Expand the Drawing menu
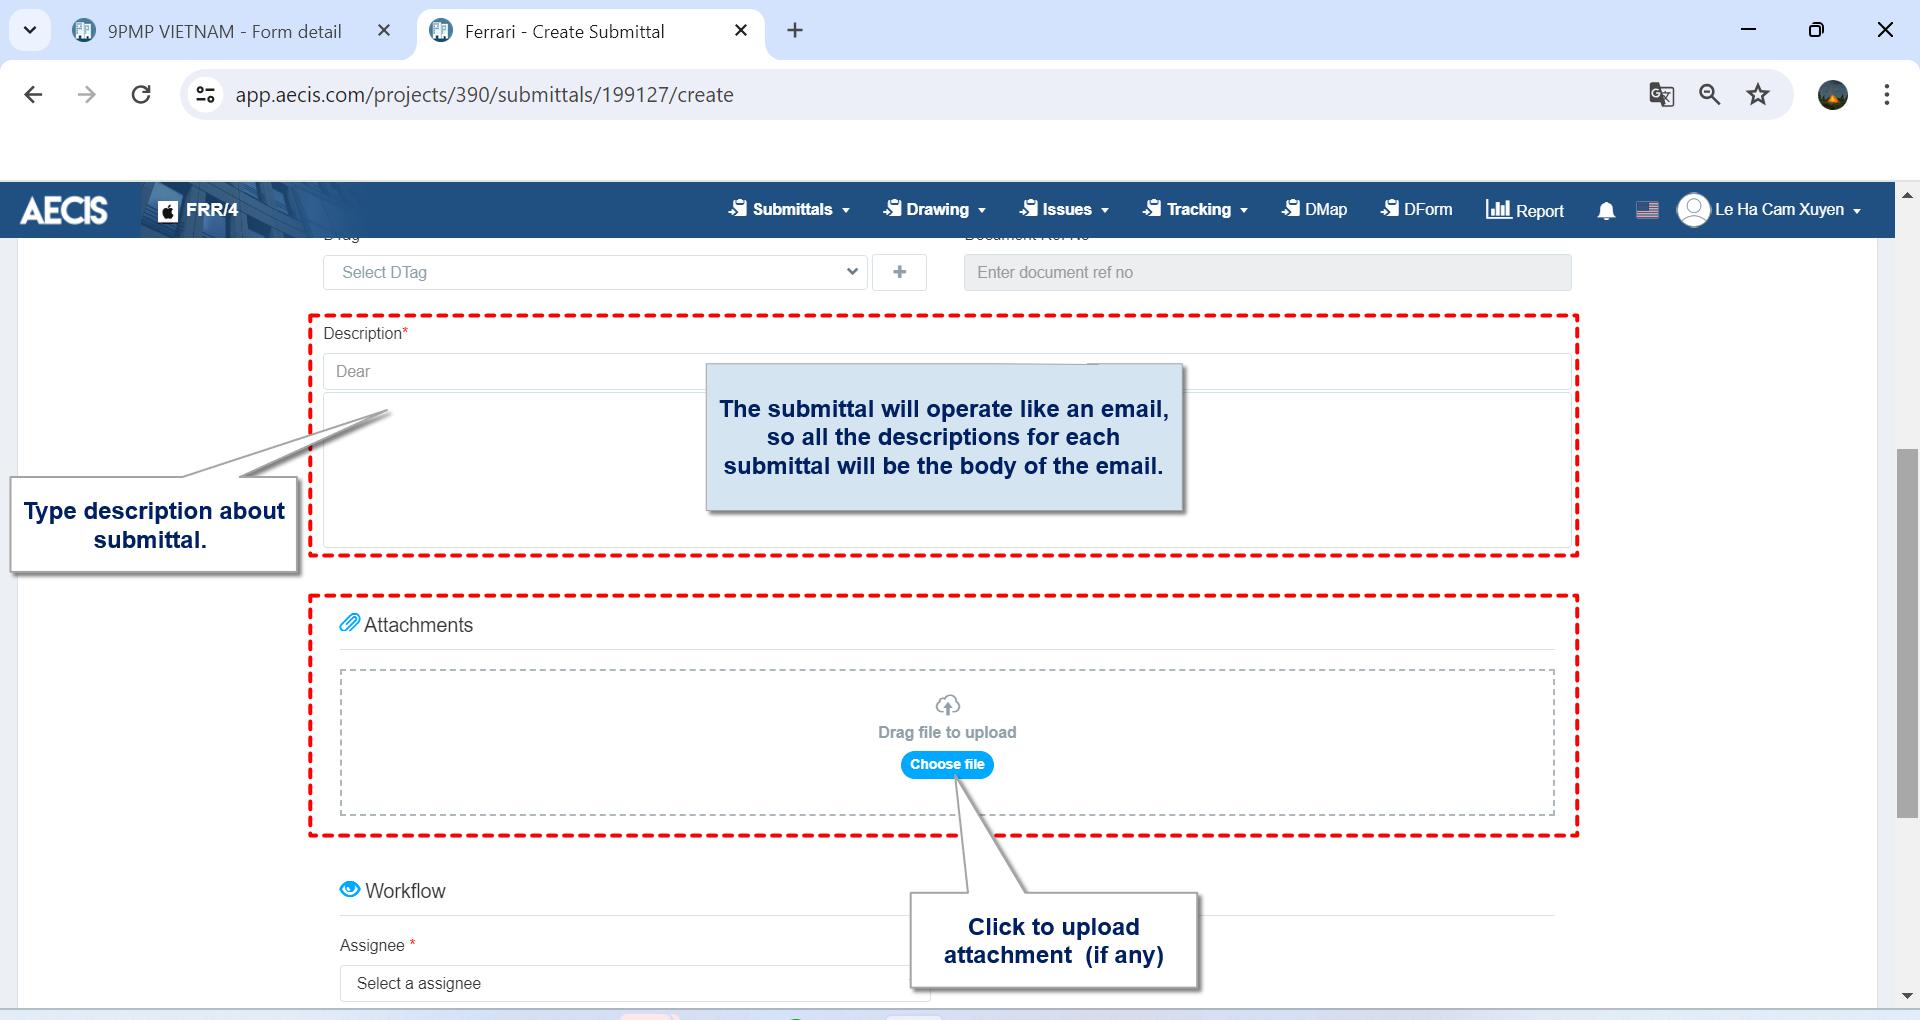Screen dimensions: 1920x1020 coord(934,210)
